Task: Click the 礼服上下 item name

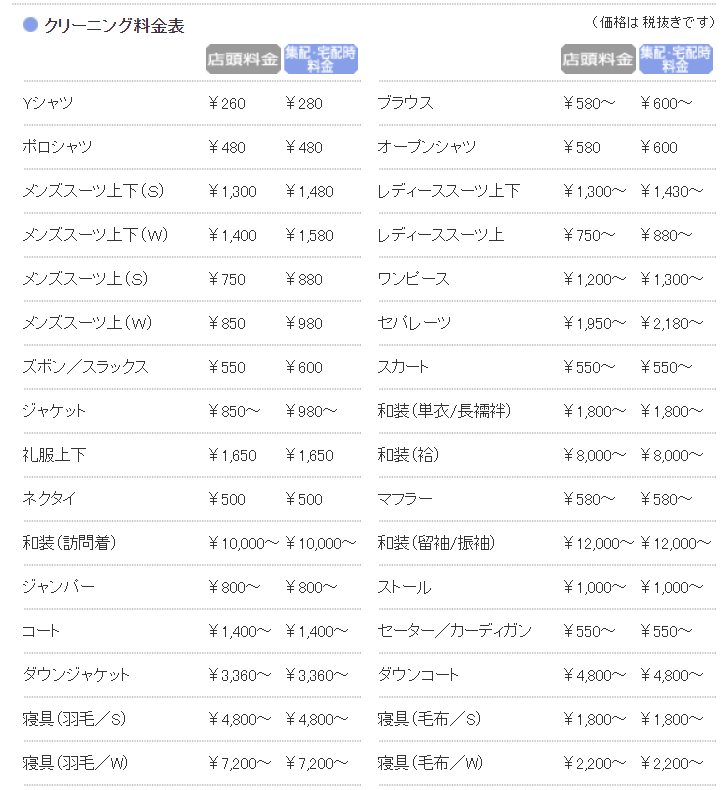Action: [x=54, y=455]
